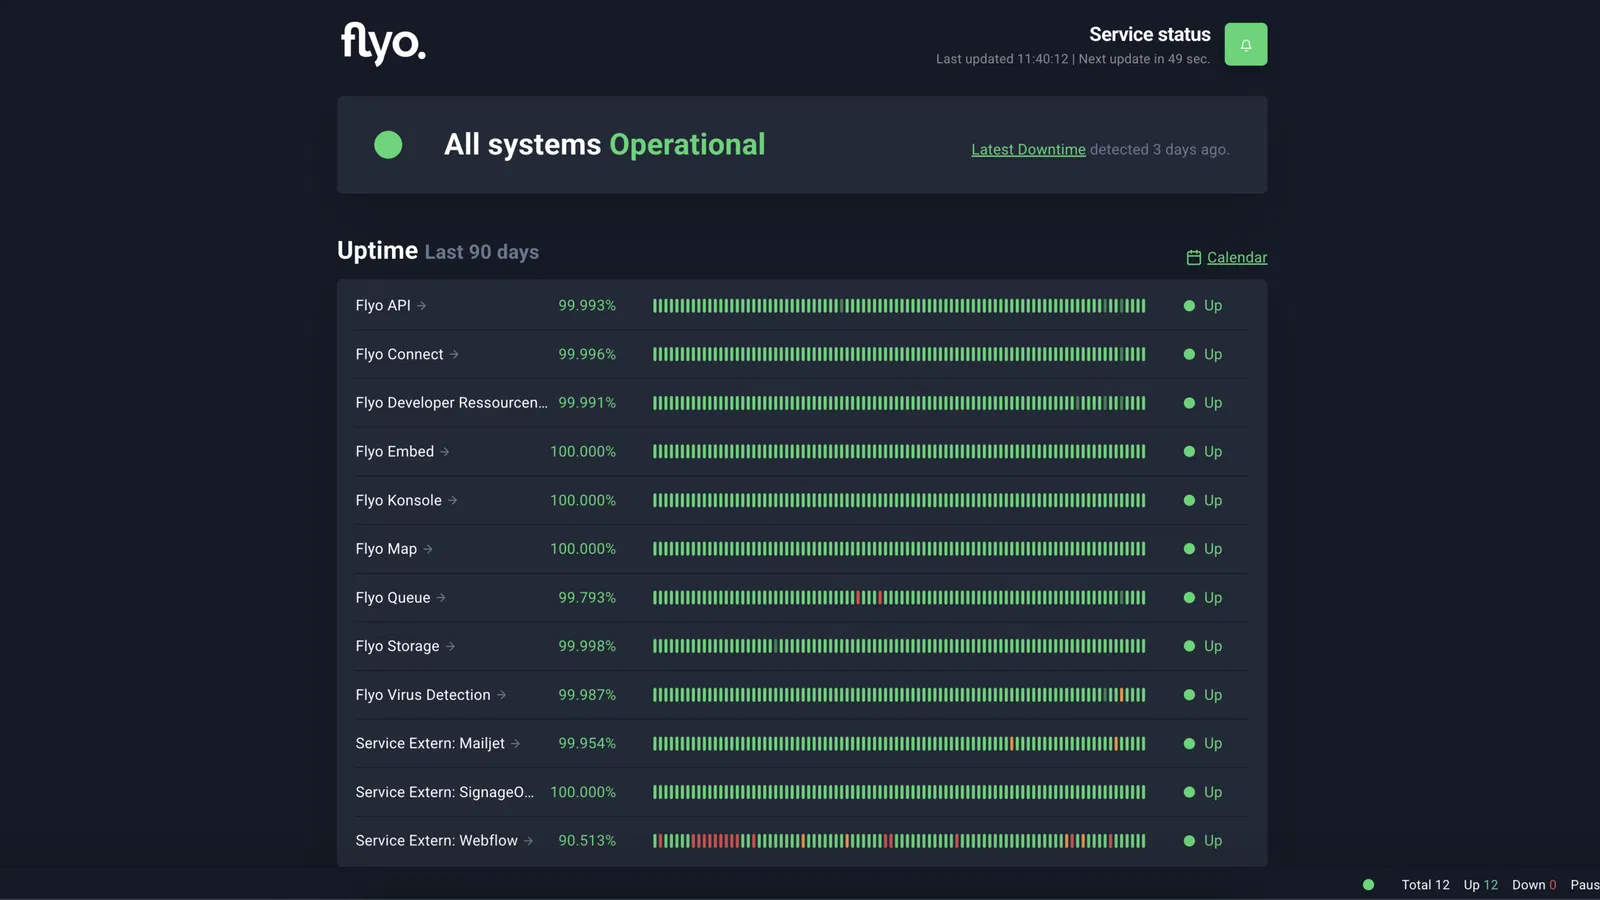Open the Calendar link

1237,257
